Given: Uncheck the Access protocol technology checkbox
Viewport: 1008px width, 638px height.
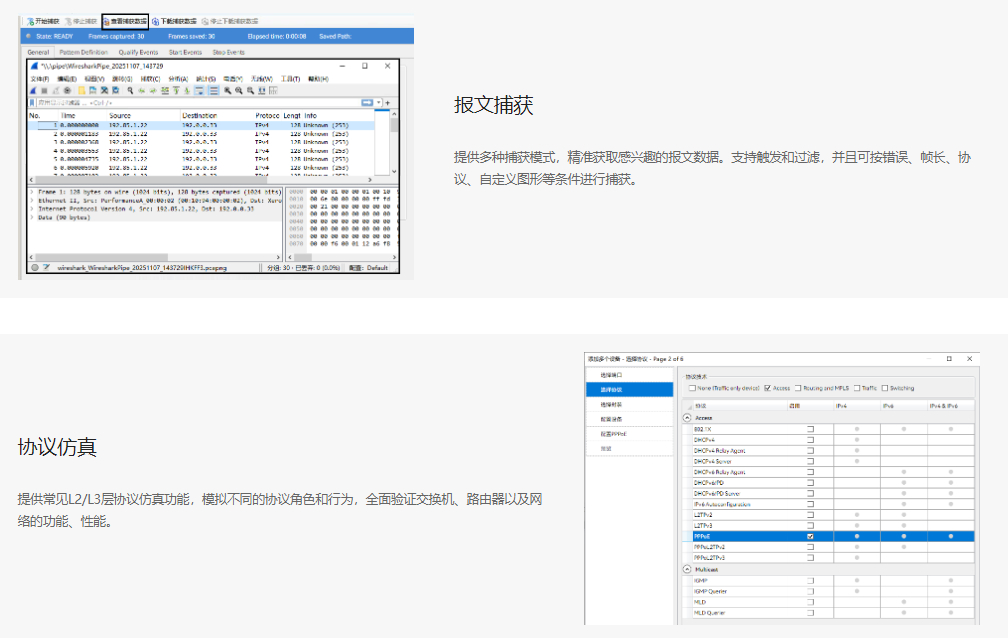Looking at the screenshot, I should click(x=767, y=388).
